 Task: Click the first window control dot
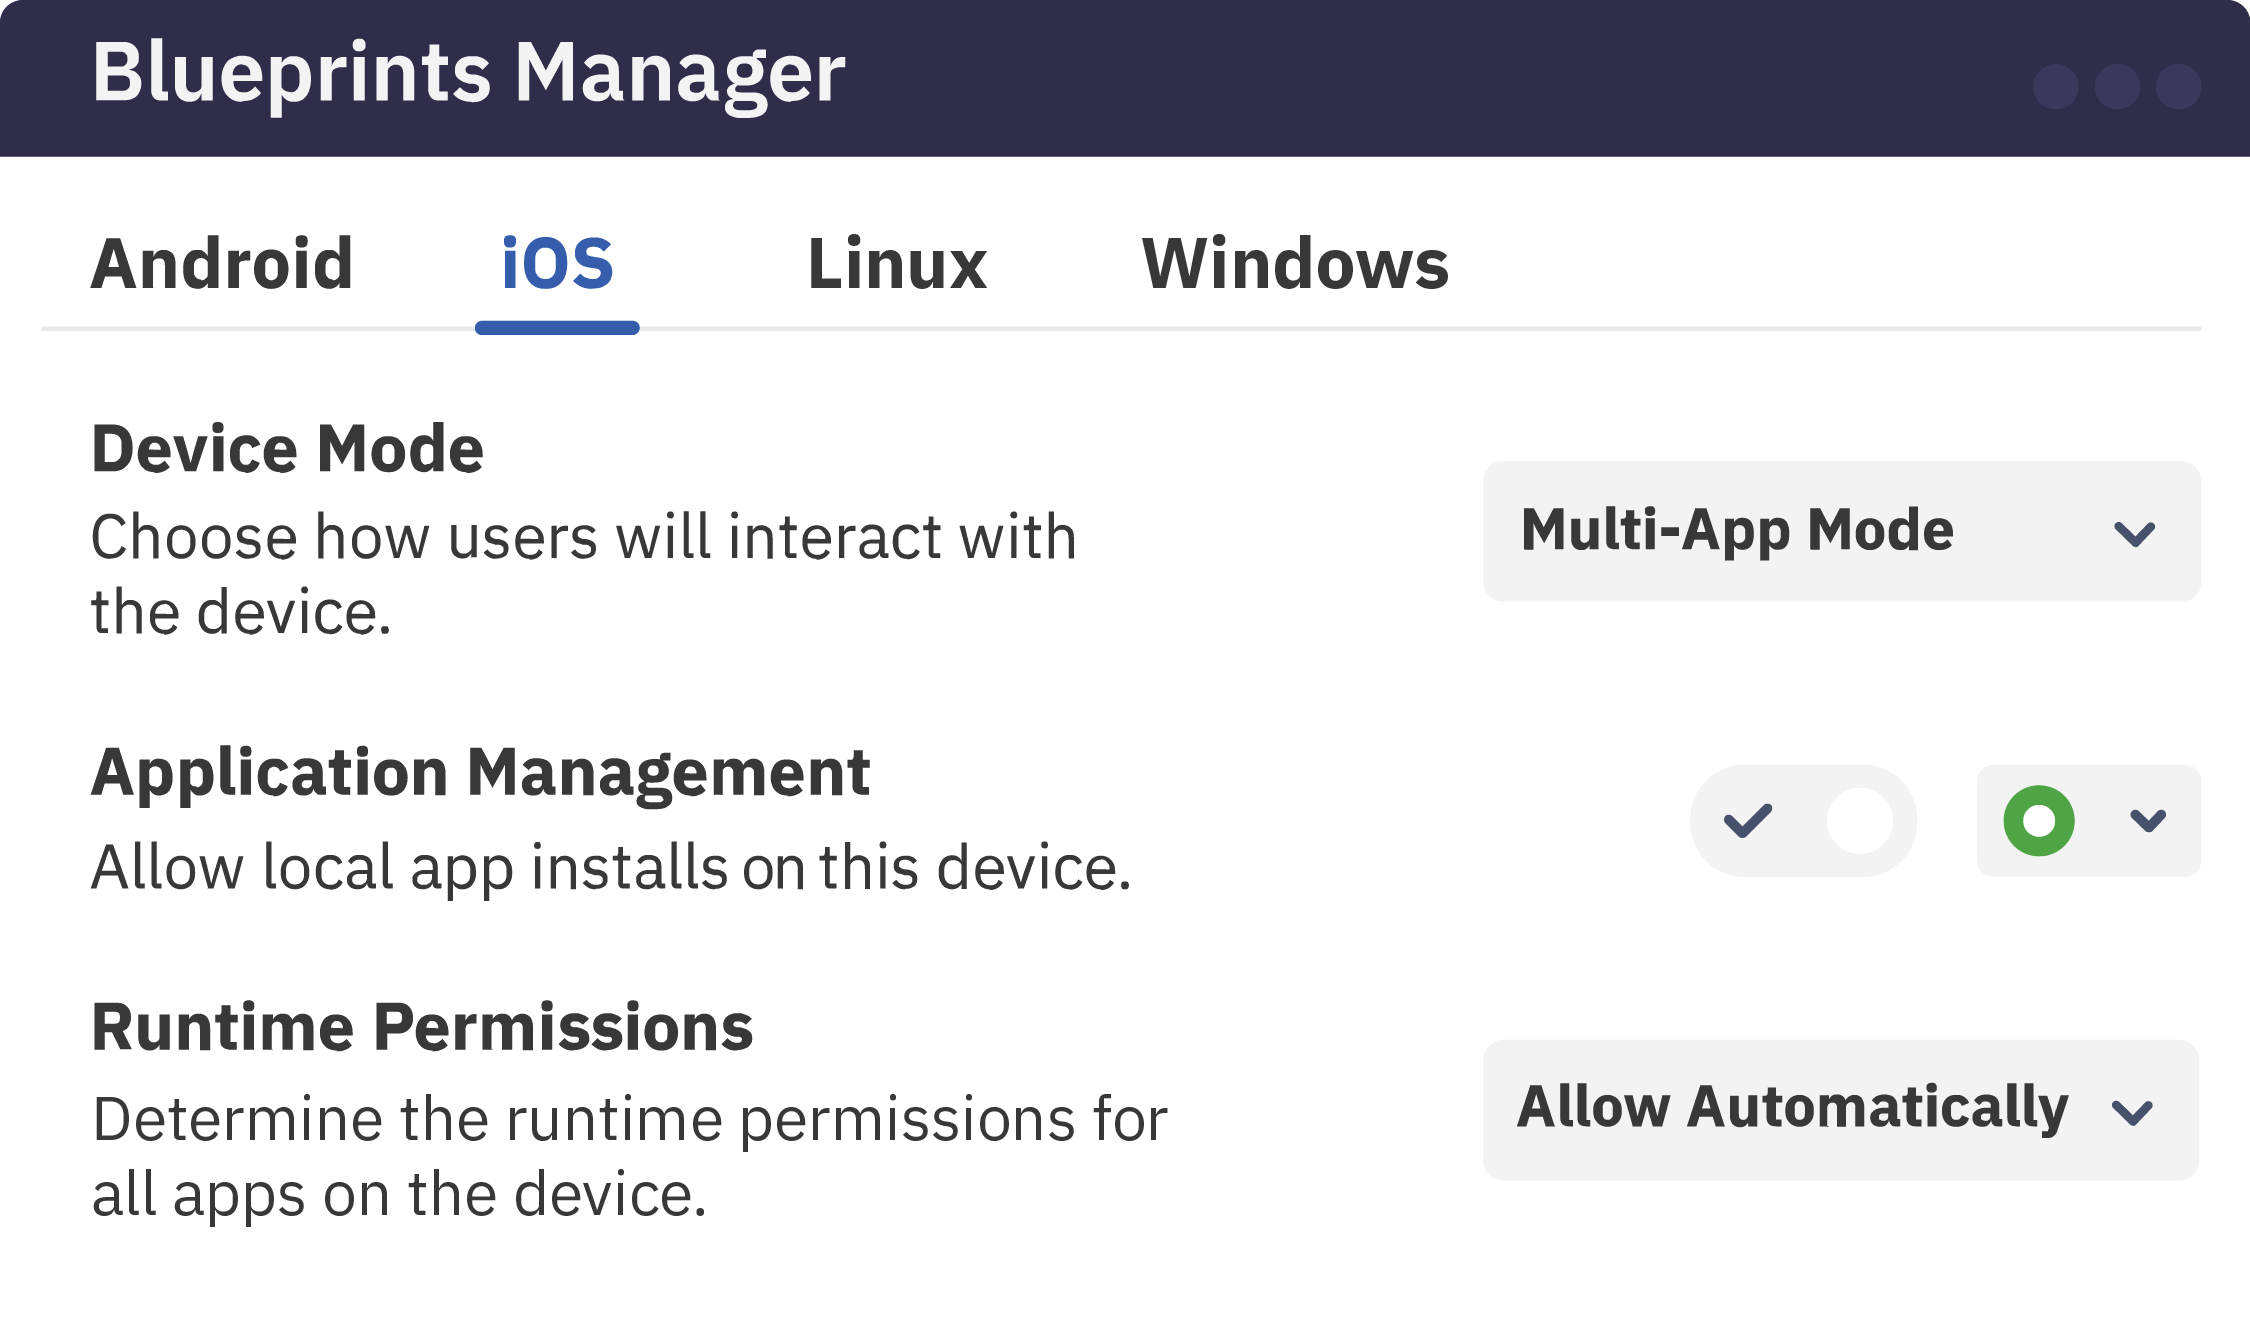click(x=2055, y=86)
